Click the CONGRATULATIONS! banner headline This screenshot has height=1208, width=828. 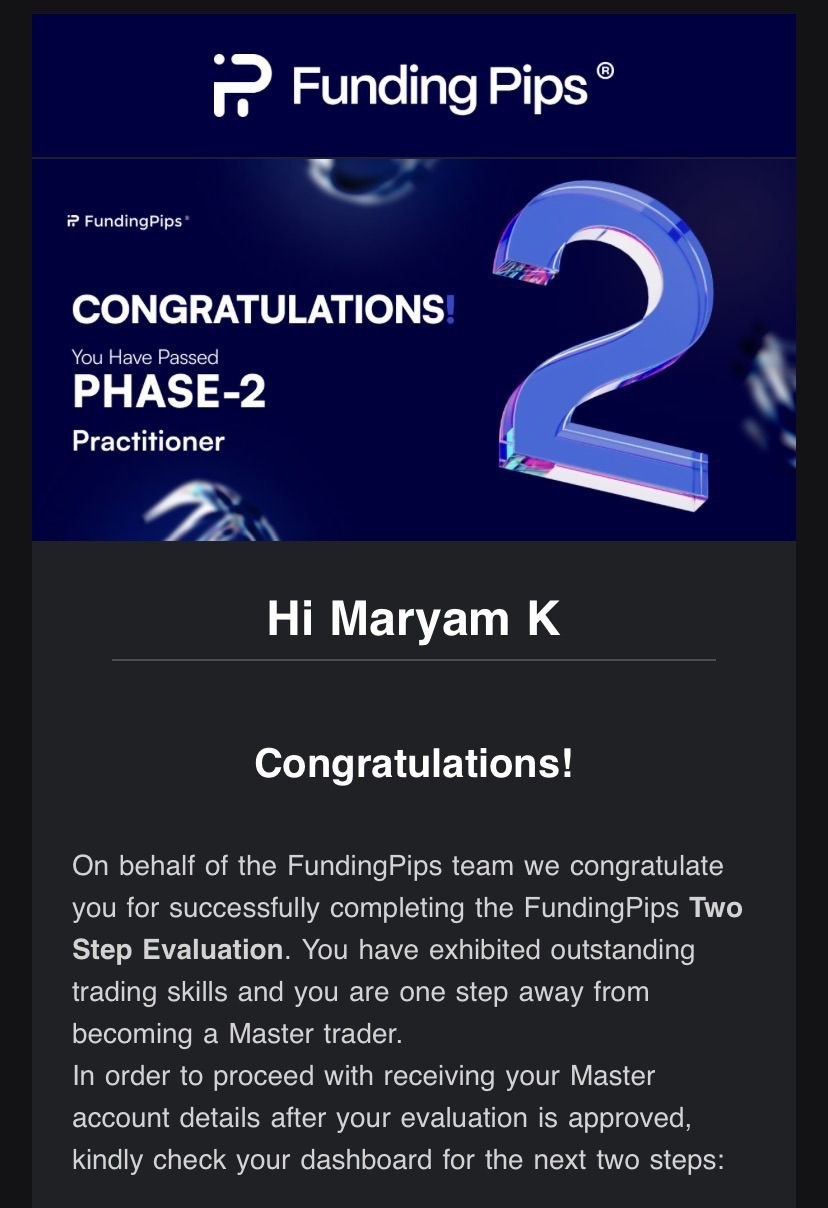(x=263, y=308)
